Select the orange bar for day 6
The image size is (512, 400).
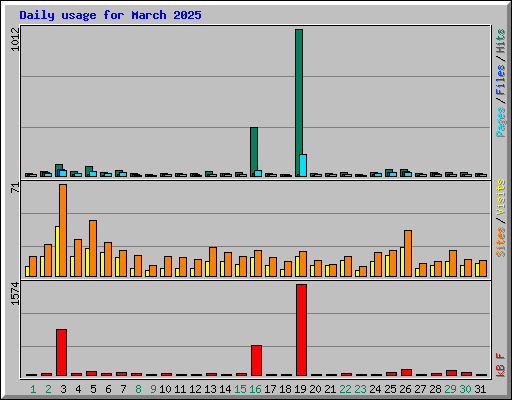(108, 259)
